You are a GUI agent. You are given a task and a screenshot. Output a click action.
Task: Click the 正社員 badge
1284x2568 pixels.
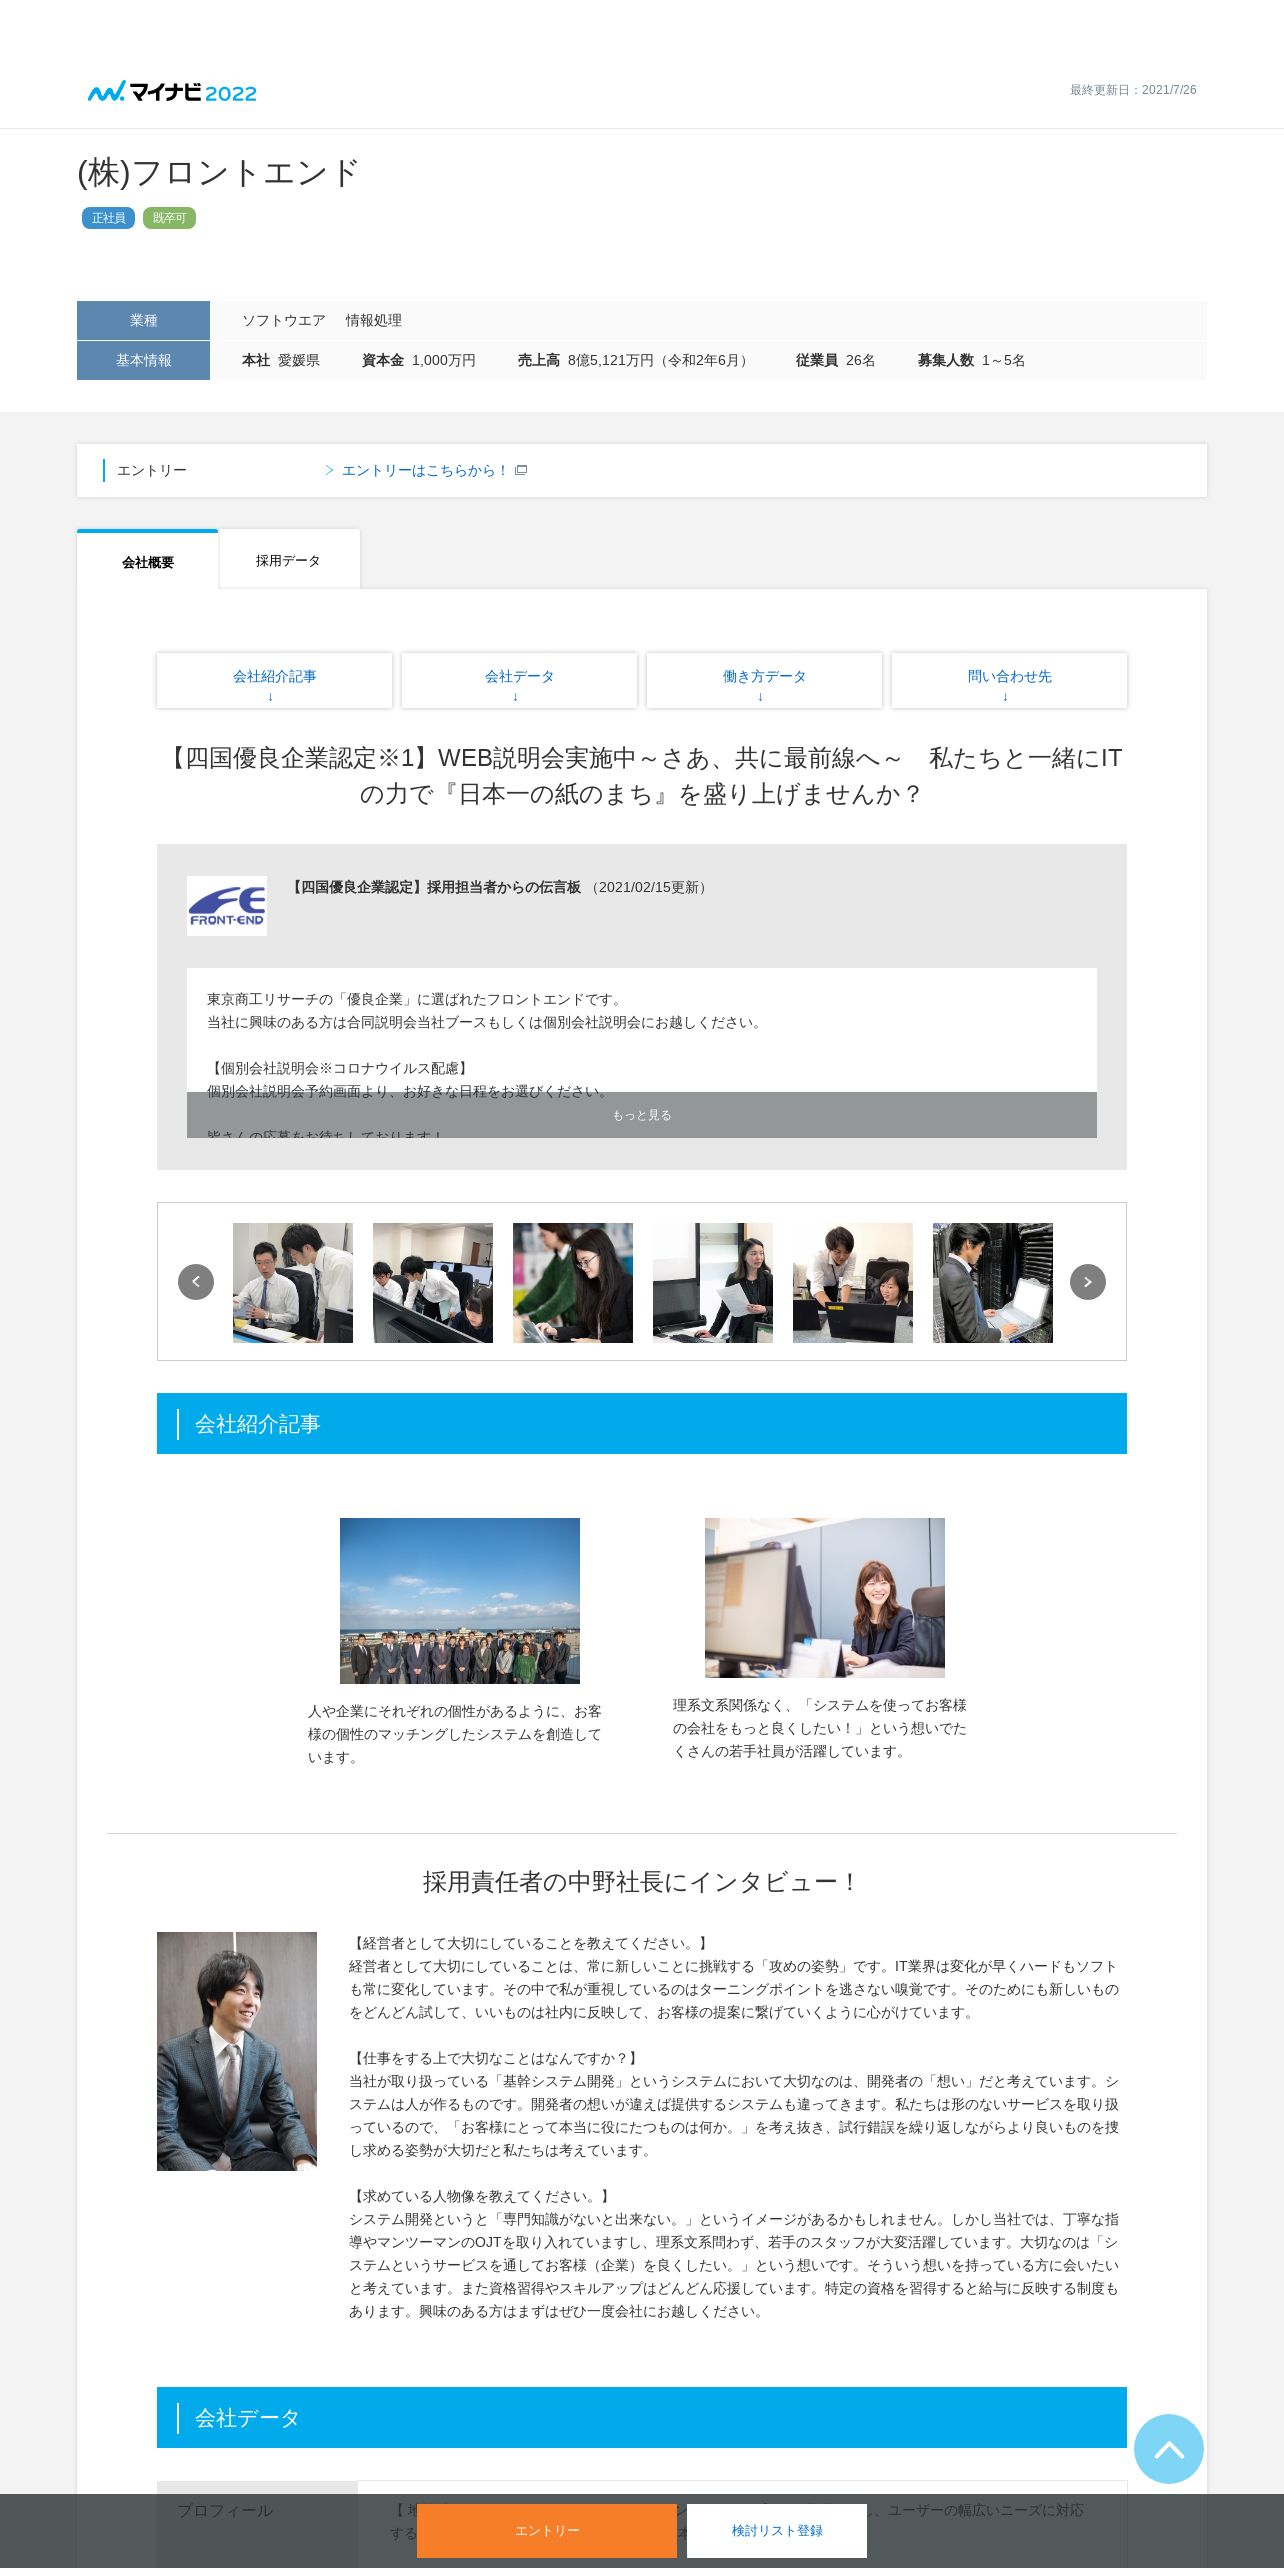(x=108, y=218)
